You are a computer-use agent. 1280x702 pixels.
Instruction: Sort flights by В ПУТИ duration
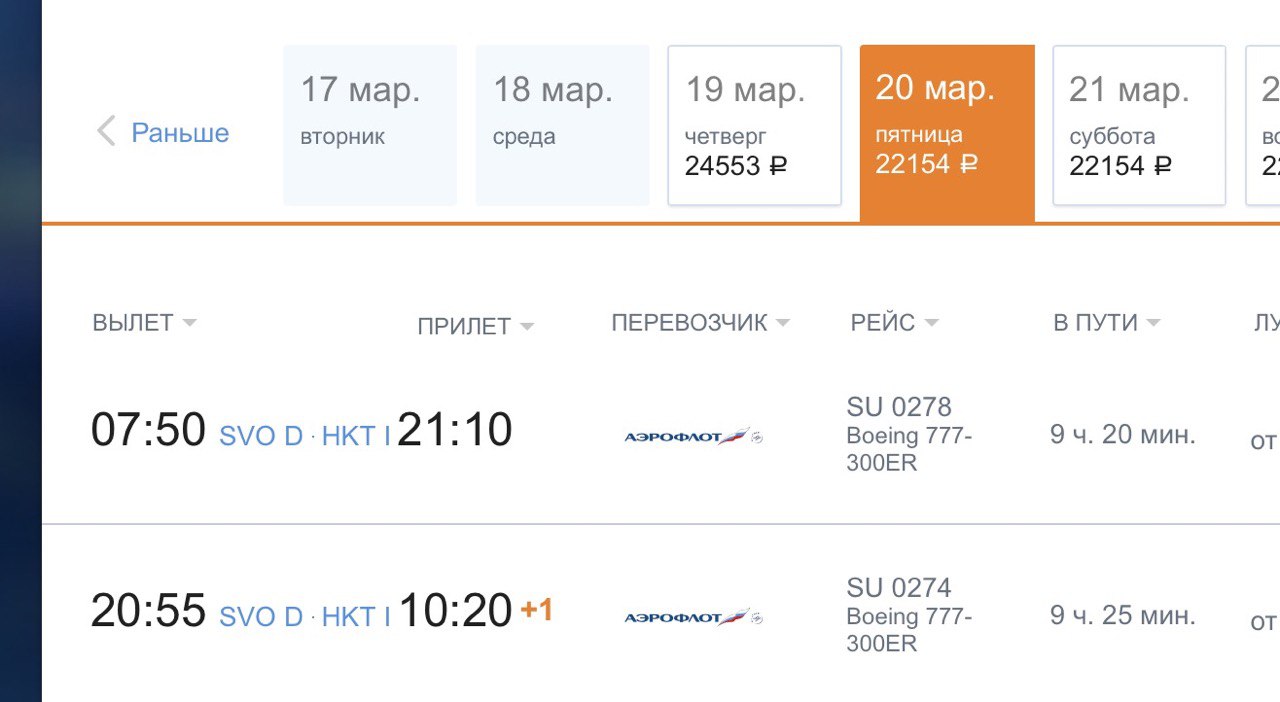tap(1106, 322)
